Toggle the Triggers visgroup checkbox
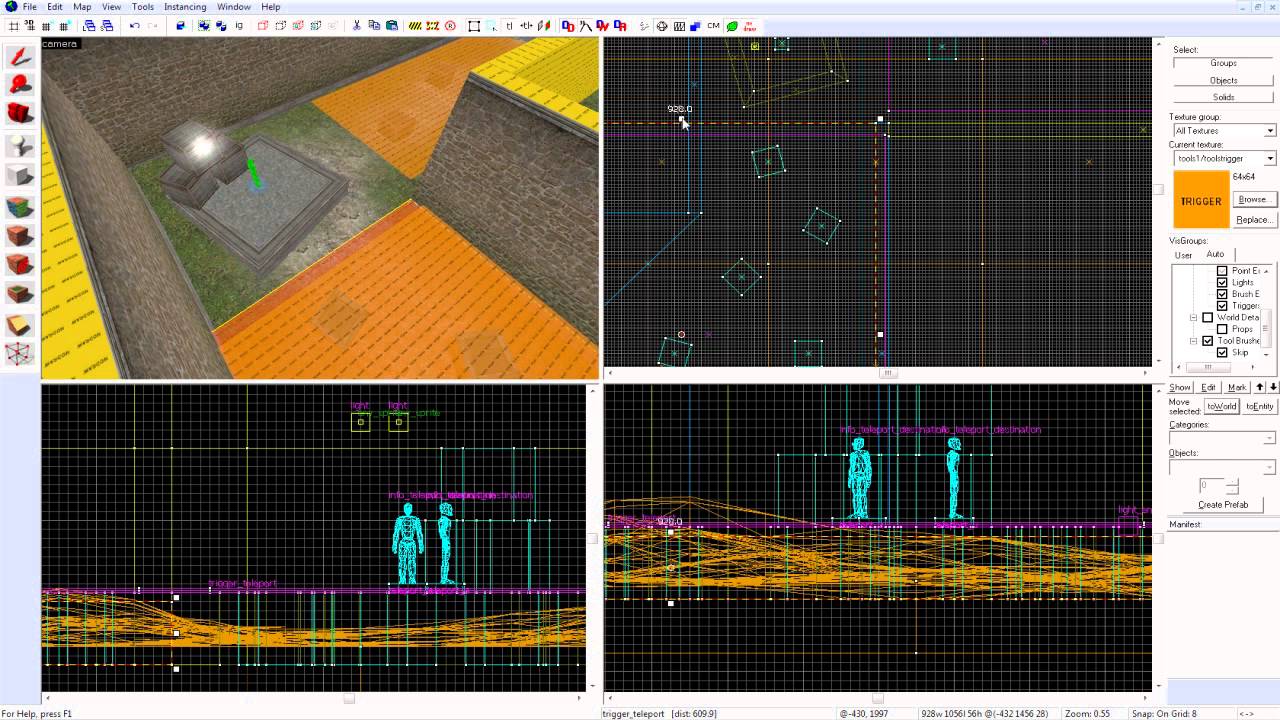The width and height of the screenshot is (1280, 720). coord(1222,306)
